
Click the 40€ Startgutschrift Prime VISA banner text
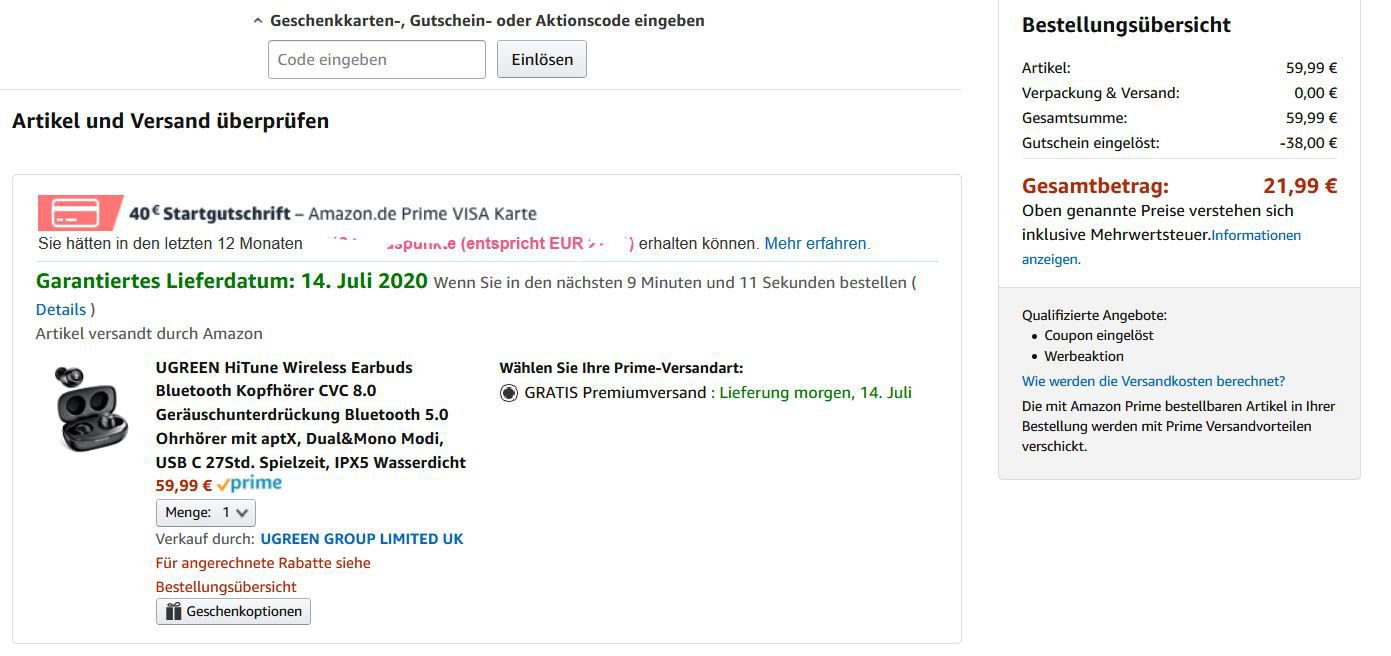(333, 213)
